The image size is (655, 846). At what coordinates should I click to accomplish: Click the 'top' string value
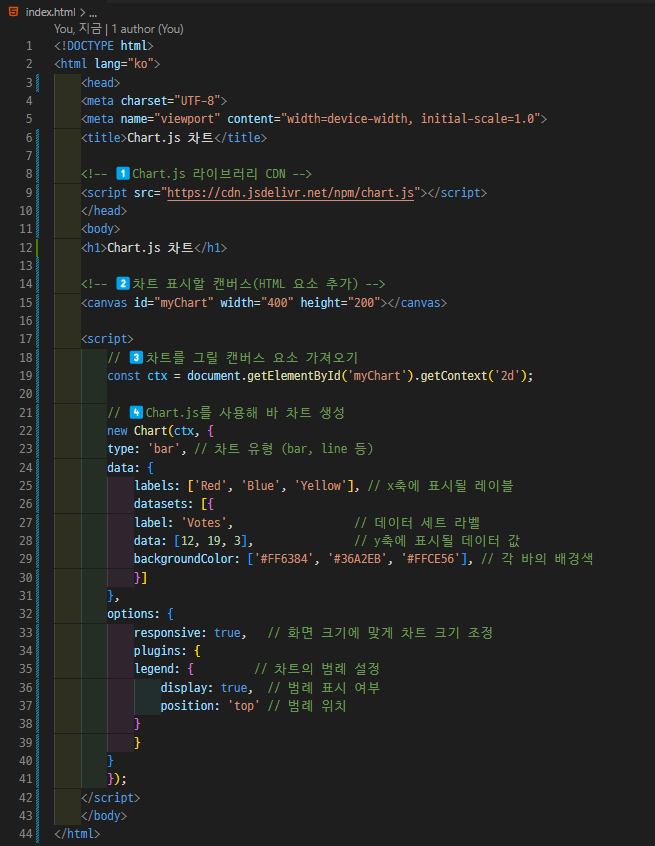[x=243, y=706]
